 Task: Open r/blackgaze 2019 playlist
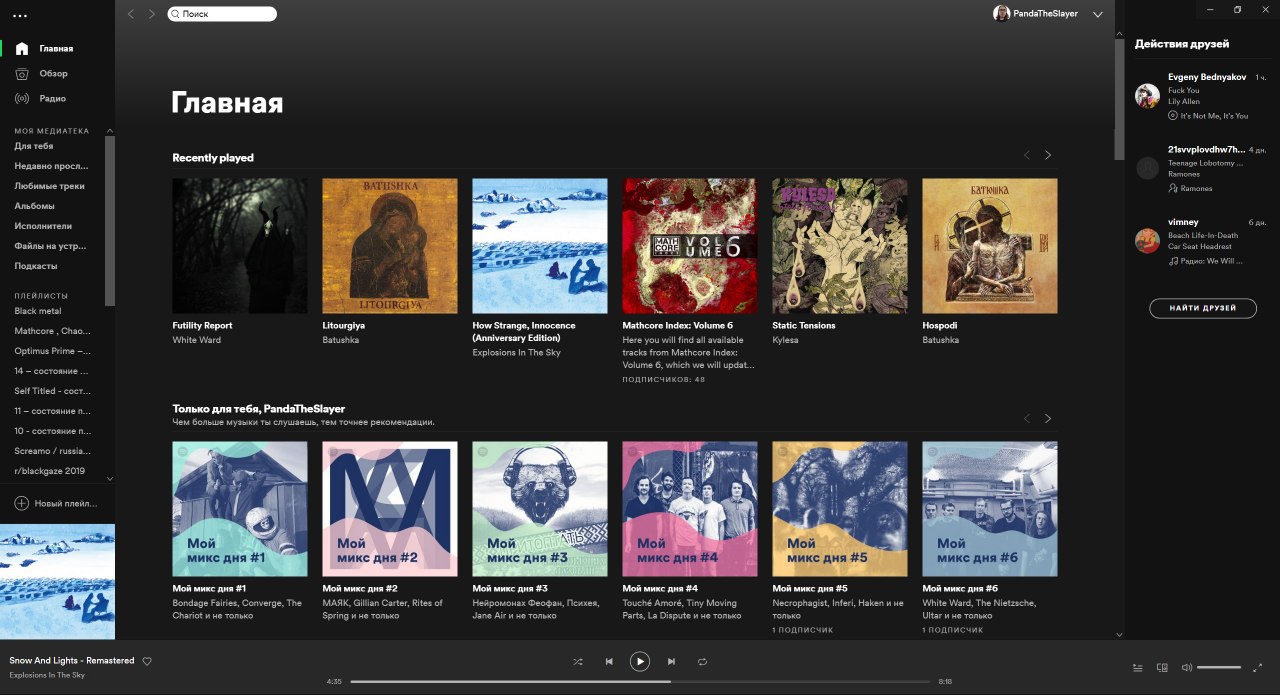click(50, 471)
